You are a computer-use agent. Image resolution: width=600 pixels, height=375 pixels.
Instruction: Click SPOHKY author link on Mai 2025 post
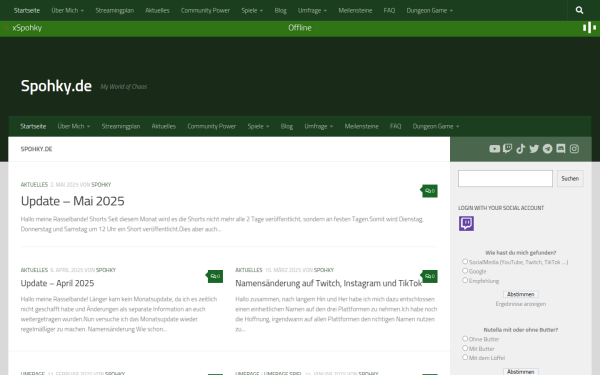101,184
